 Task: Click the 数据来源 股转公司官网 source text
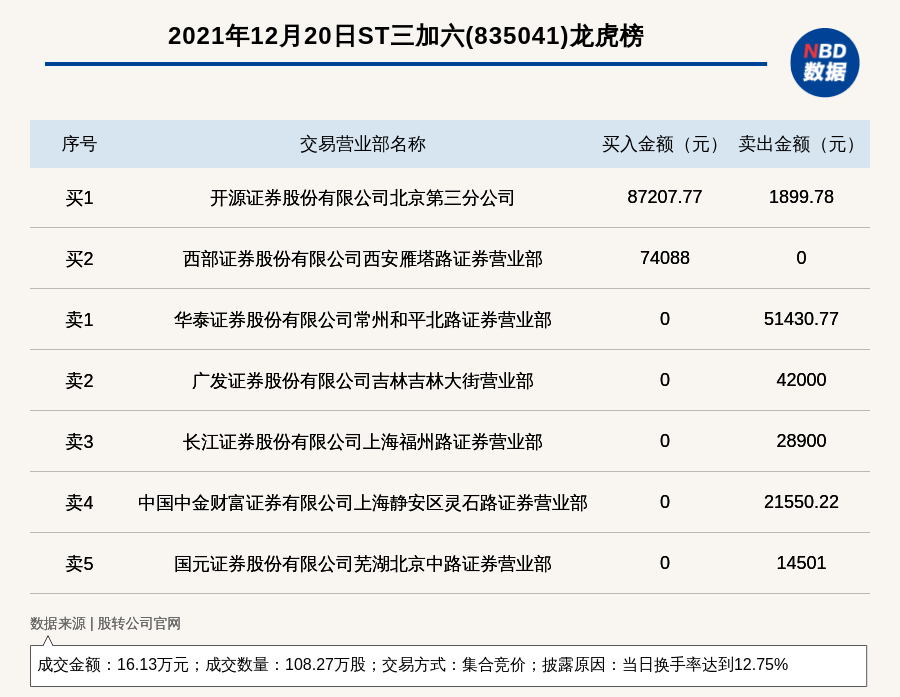105,623
